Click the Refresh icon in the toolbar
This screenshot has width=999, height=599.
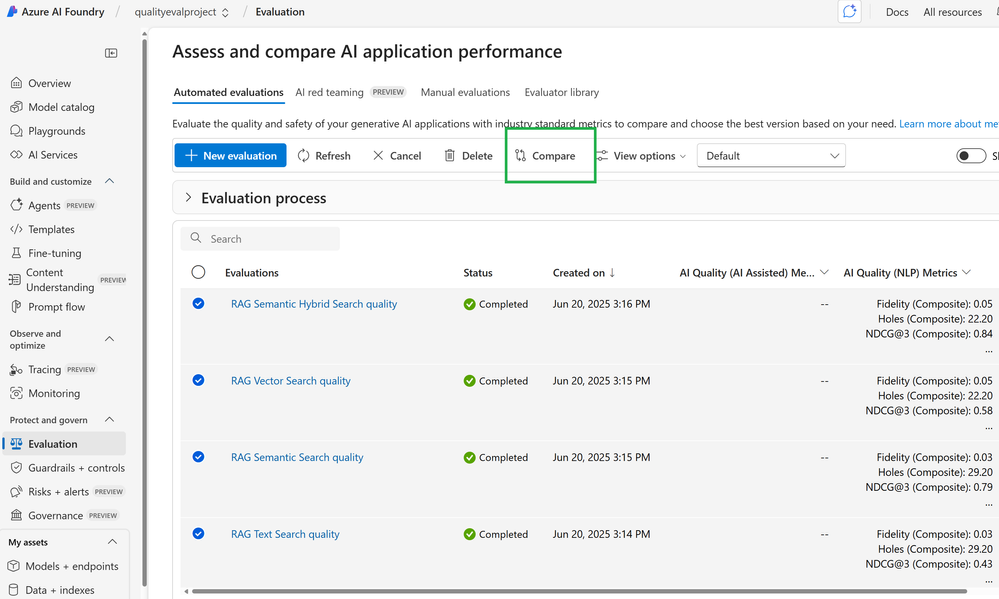pos(304,156)
